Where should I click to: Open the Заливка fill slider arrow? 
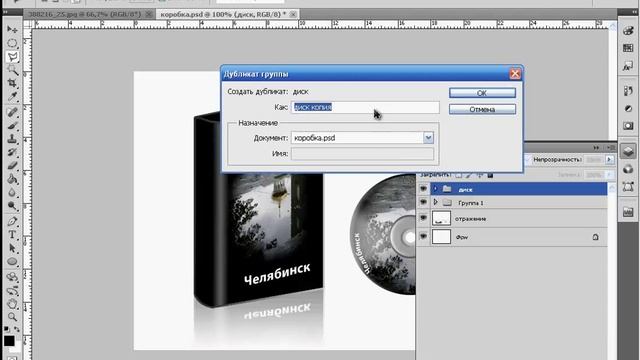609,175
